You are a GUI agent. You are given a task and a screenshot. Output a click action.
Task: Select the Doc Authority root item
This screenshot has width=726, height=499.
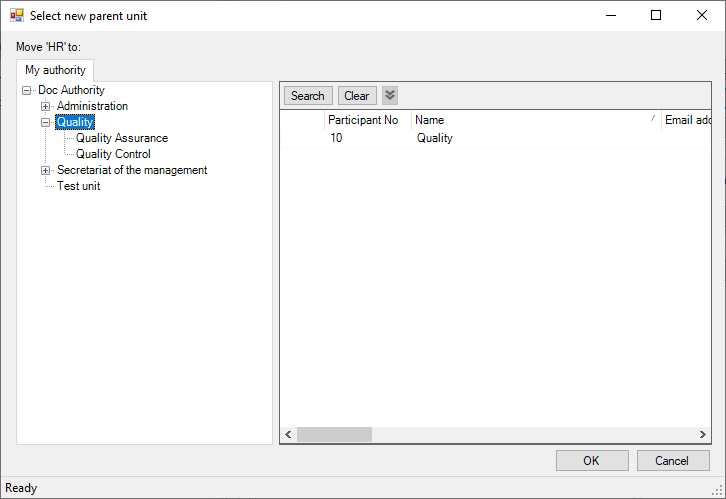[x=71, y=90]
